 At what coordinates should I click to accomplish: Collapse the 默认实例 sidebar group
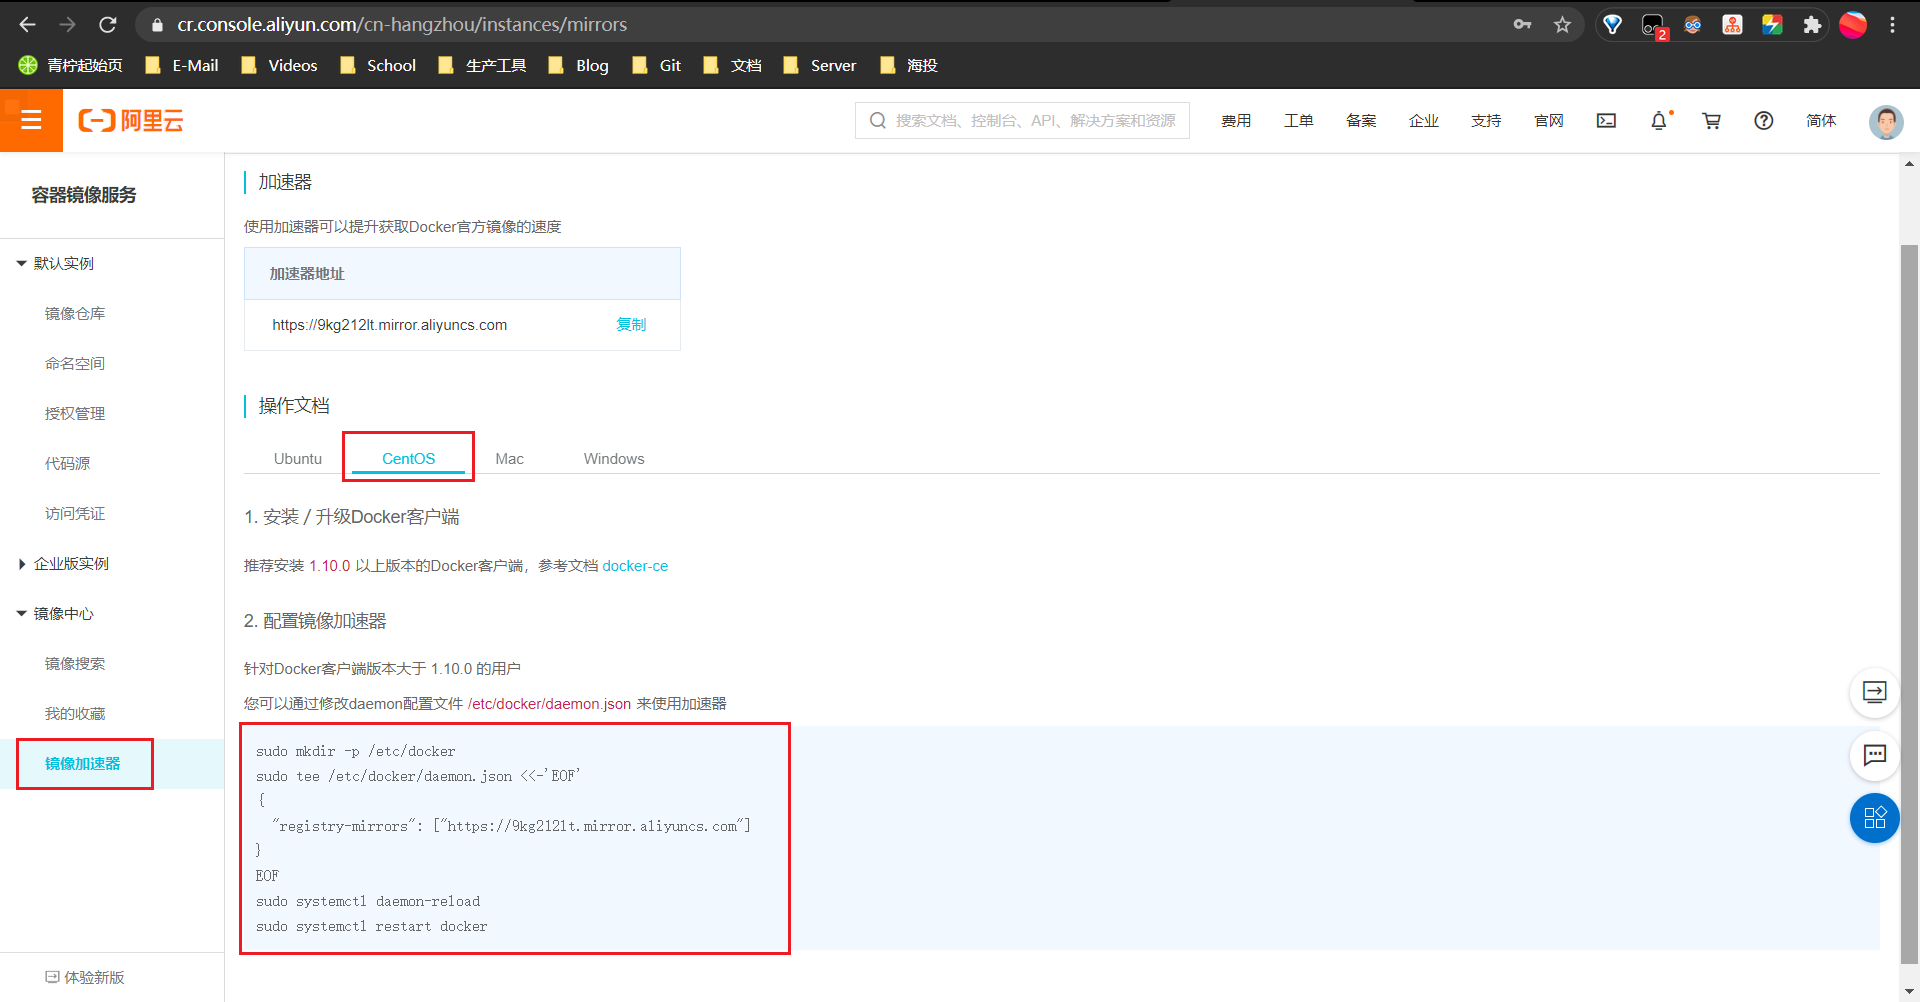point(56,263)
